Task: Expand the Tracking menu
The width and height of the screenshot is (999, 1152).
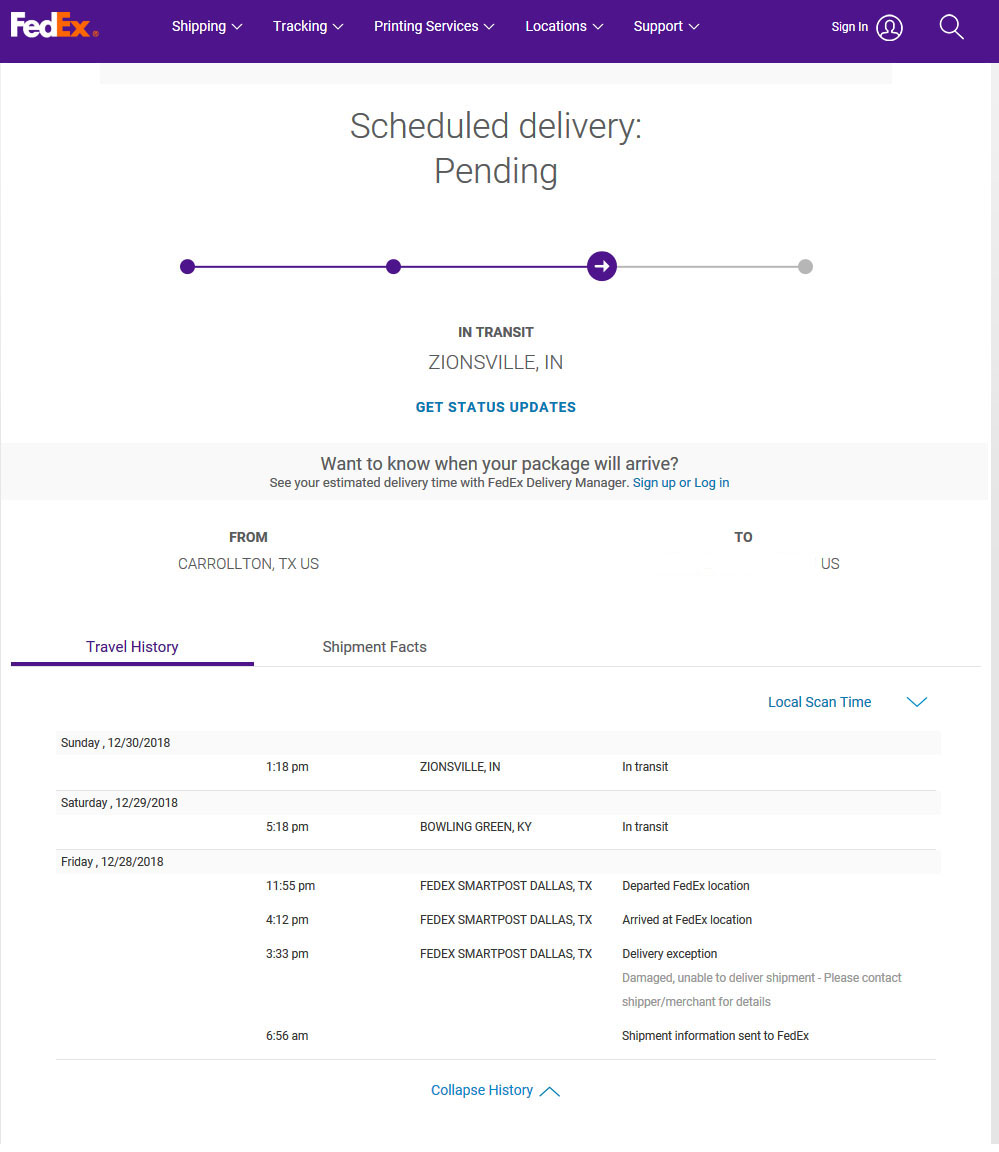Action: [x=308, y=27]
